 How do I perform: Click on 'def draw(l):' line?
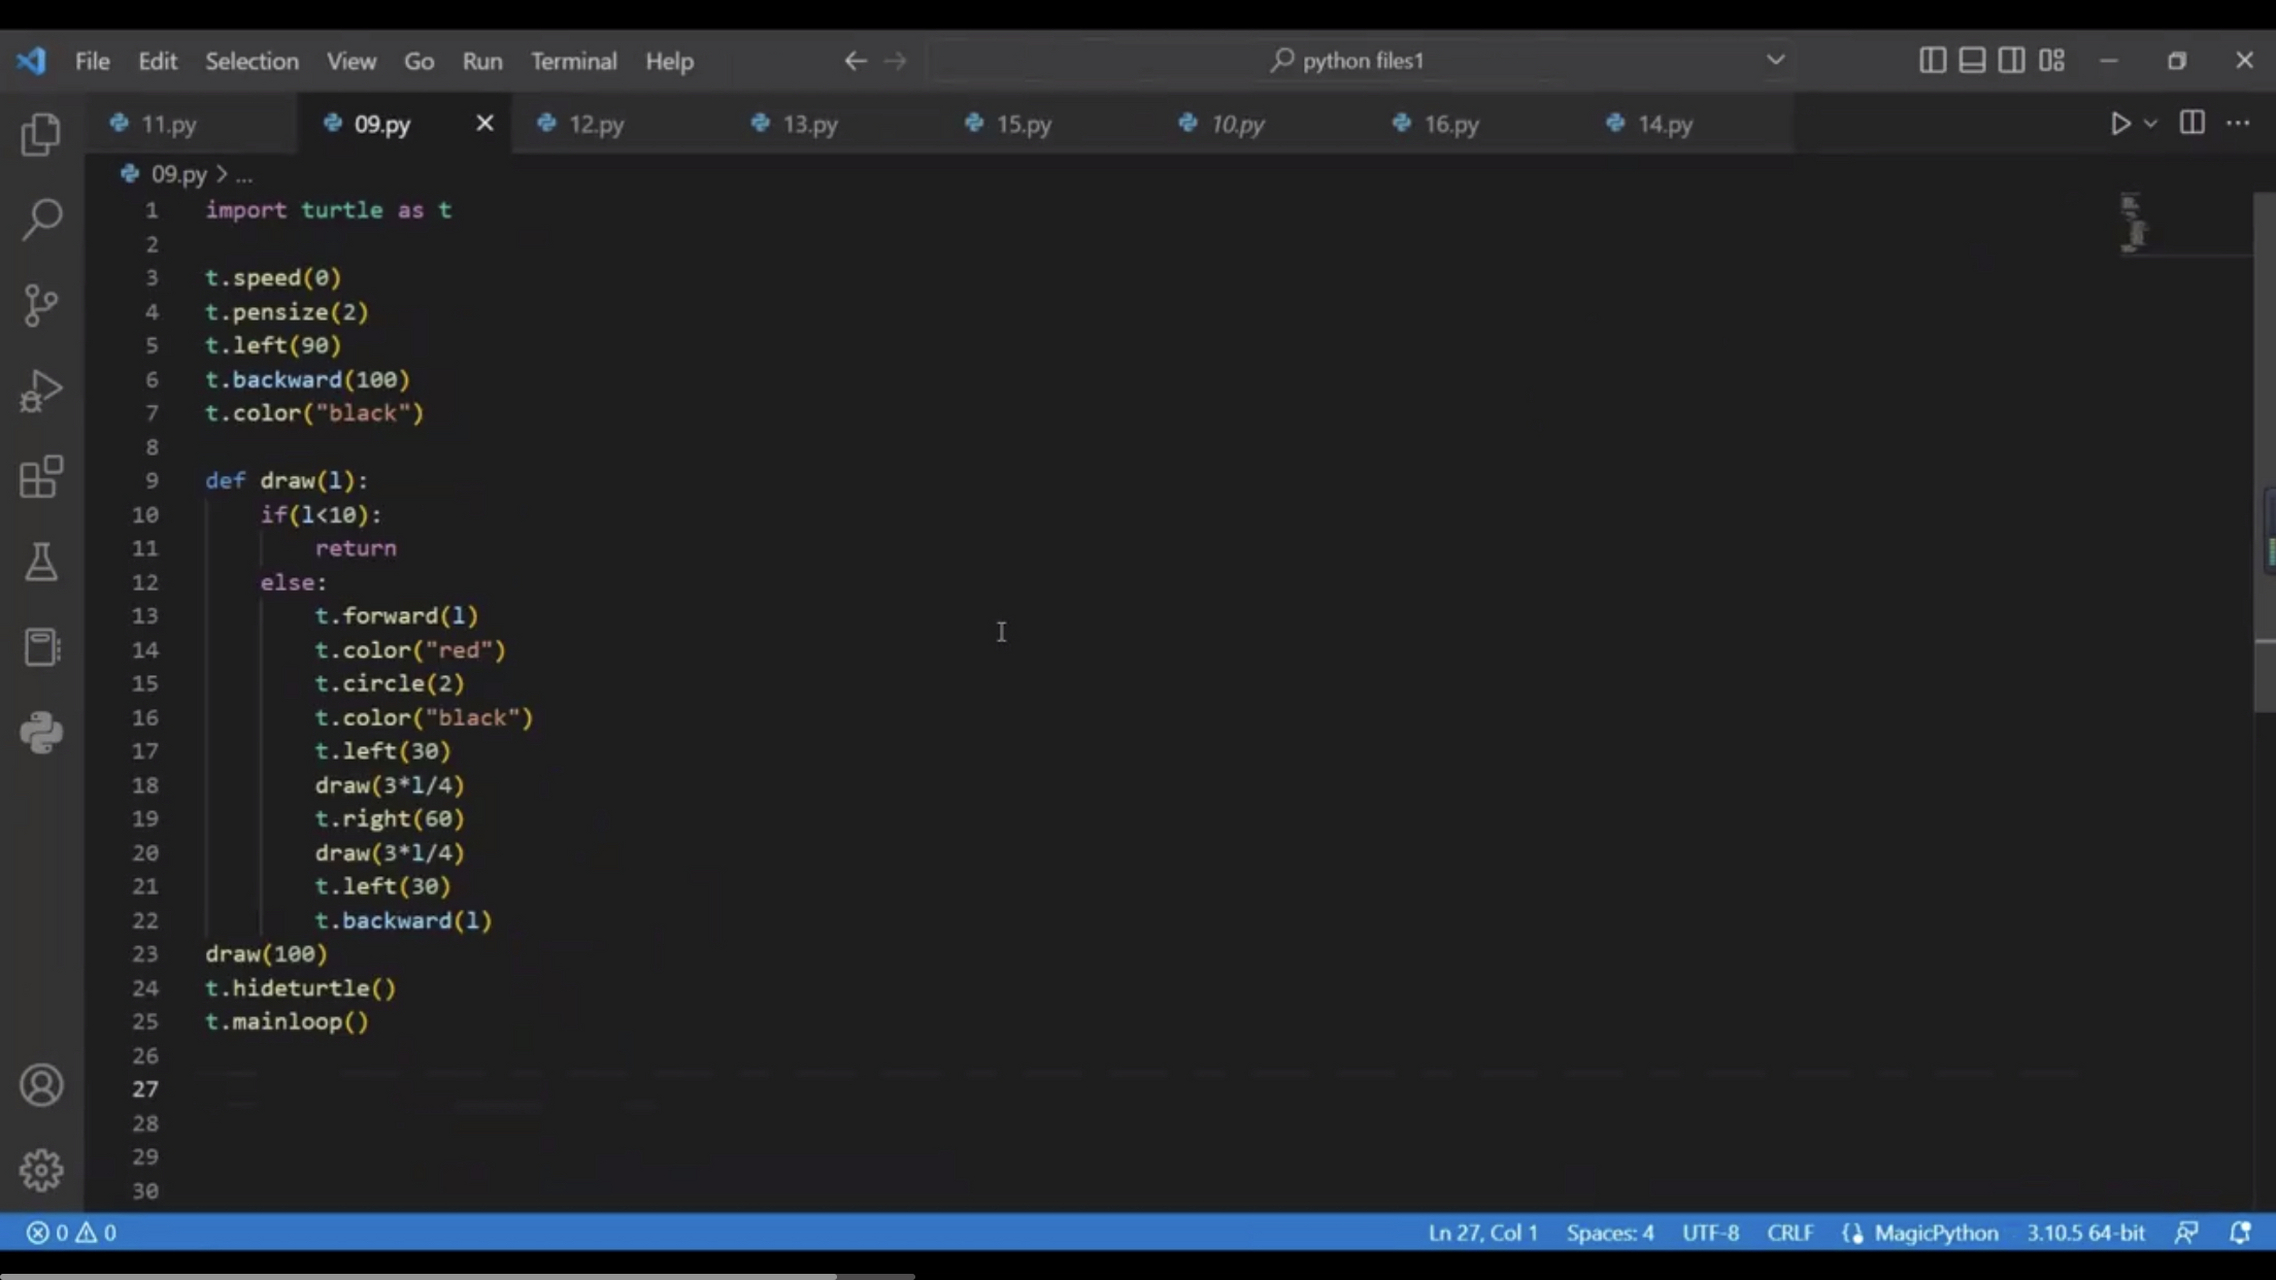click(286, 481)
